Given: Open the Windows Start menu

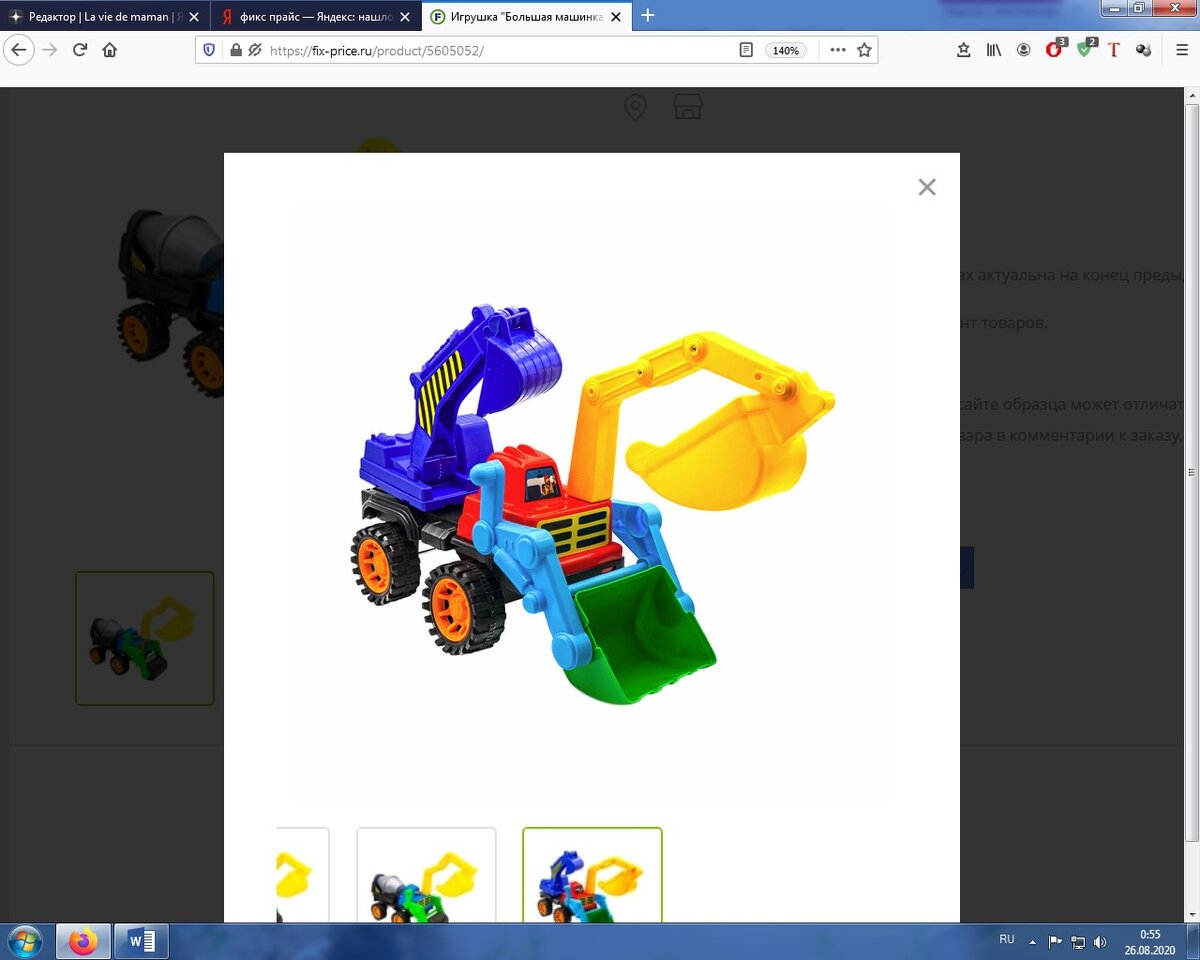Looking at the screenshot, I should pos(23,942).
